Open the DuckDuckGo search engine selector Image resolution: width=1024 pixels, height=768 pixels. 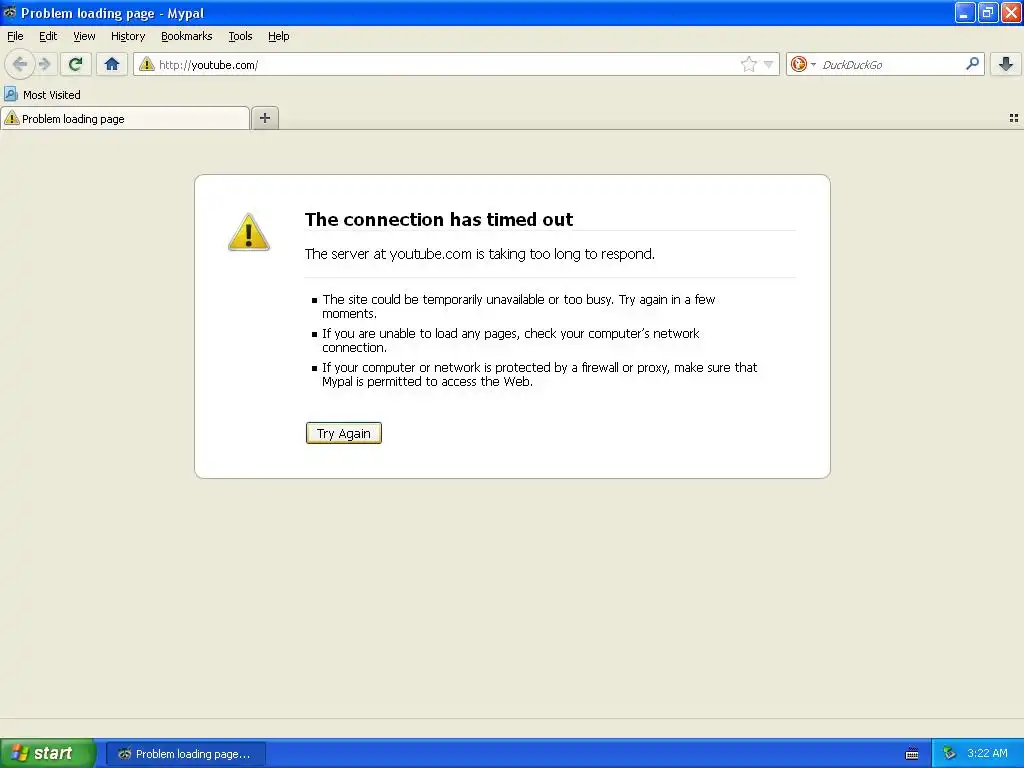point(803,64)
